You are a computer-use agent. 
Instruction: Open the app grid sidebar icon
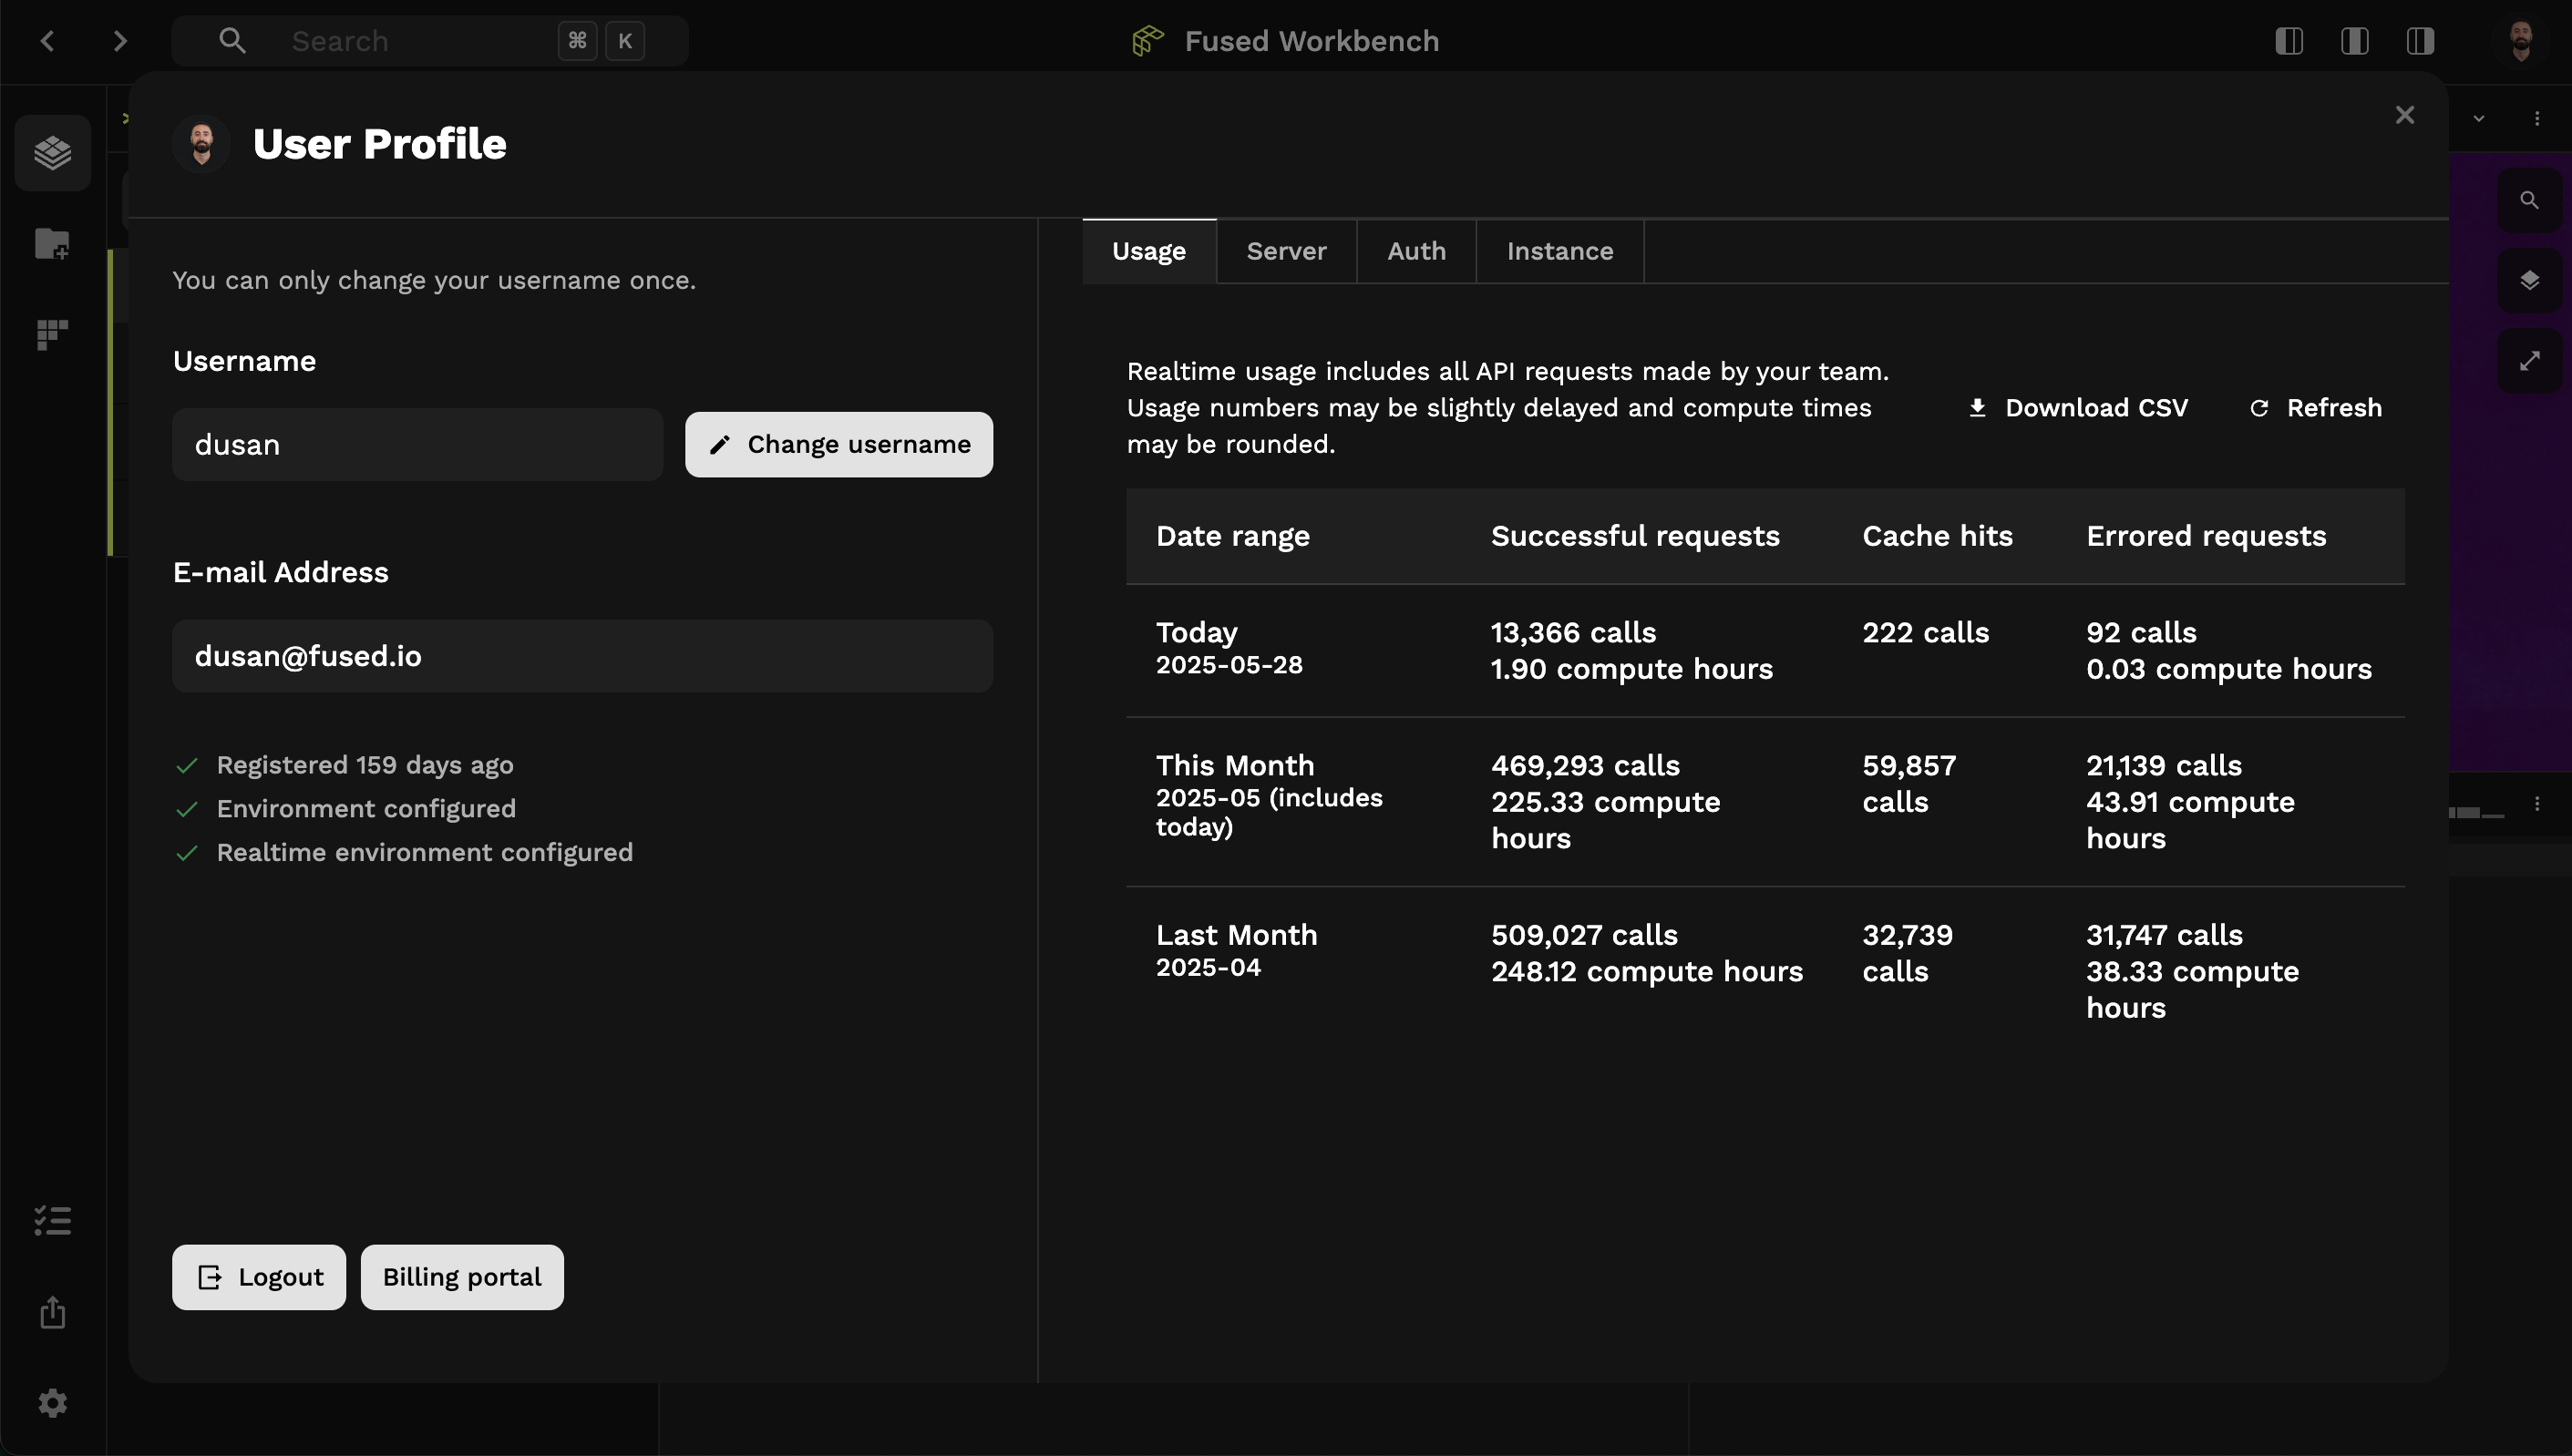pos(52,334)
